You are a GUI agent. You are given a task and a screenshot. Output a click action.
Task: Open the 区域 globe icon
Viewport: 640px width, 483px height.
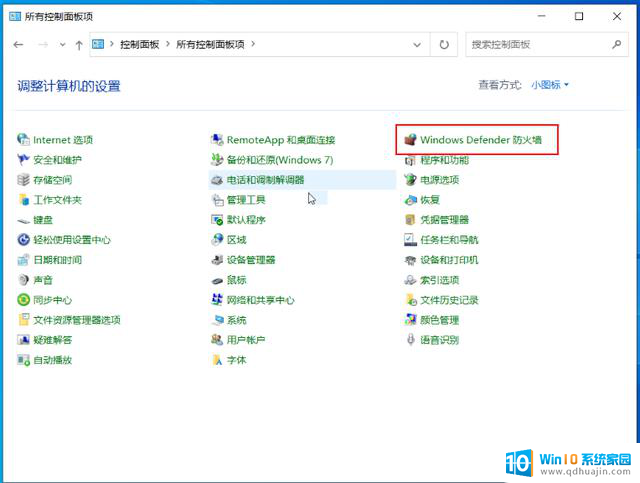217,240
